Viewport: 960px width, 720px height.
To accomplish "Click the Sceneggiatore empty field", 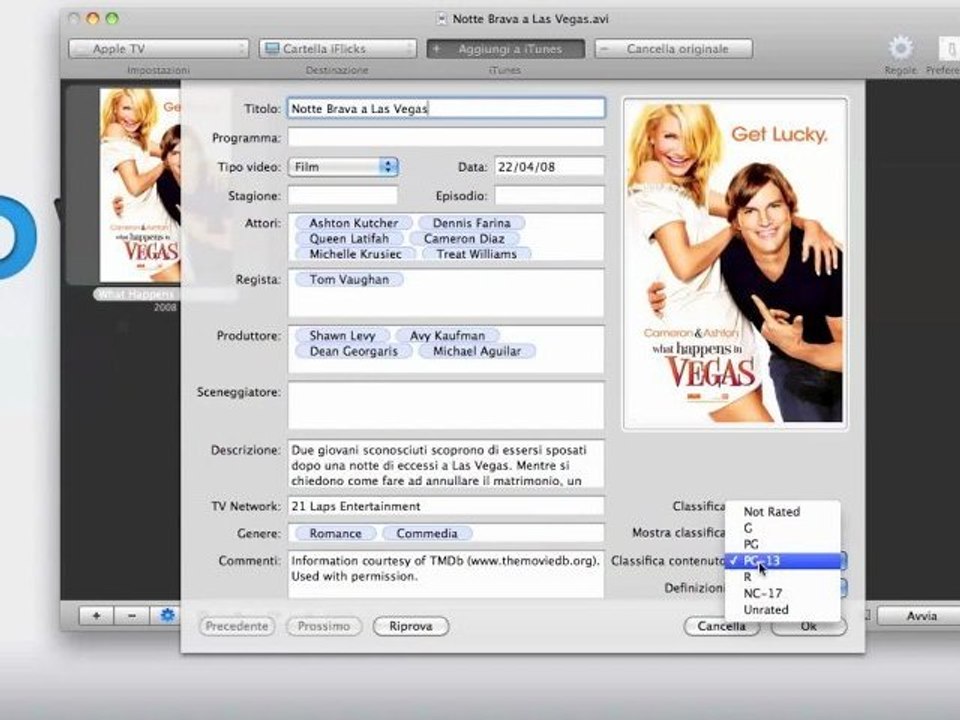I will pos(446,405).
